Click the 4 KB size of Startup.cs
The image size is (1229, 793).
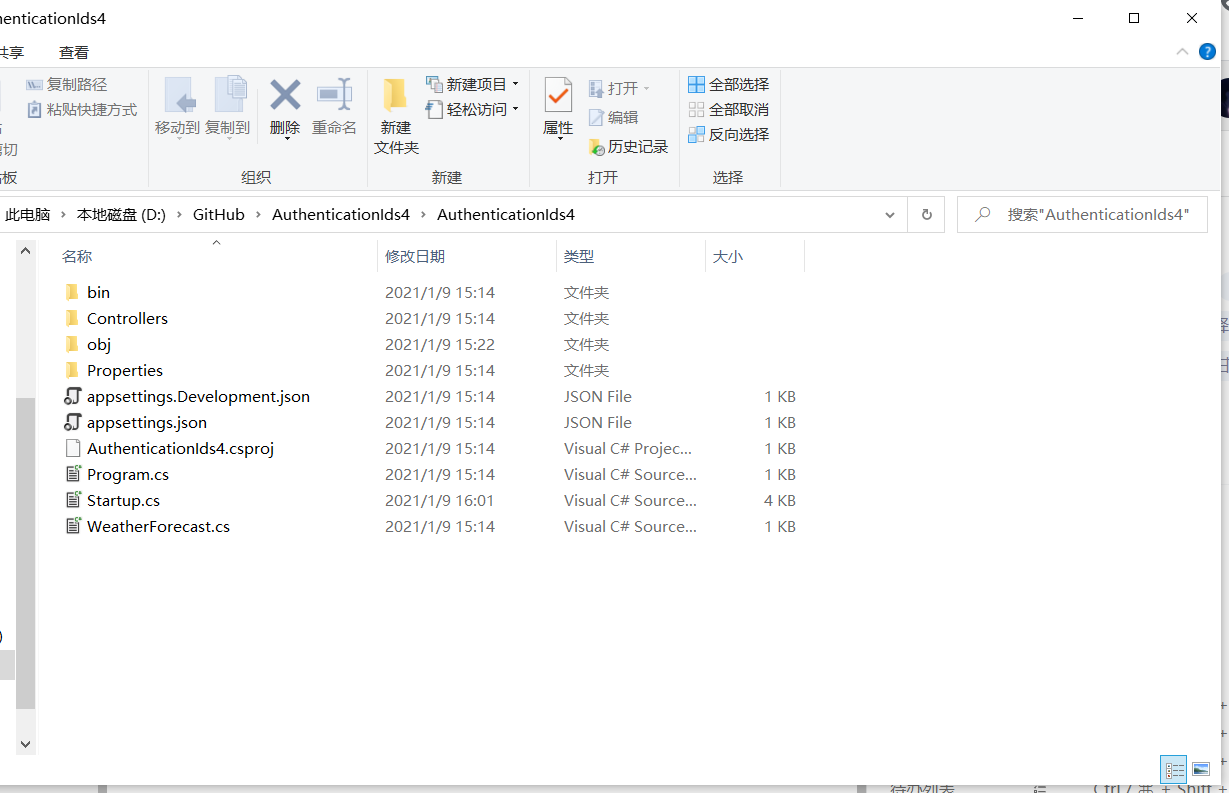tap(780, 500)
